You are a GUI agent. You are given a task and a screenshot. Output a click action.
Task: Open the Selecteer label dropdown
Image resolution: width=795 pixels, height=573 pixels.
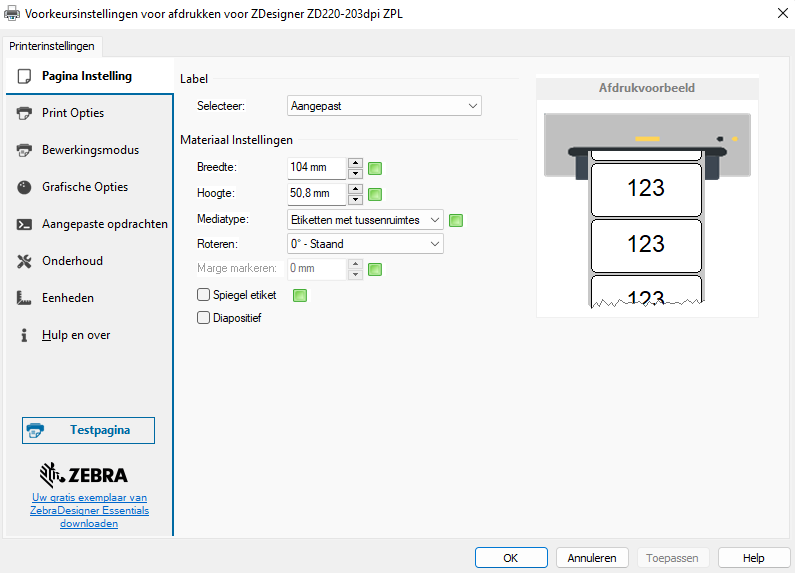(384, 106)
